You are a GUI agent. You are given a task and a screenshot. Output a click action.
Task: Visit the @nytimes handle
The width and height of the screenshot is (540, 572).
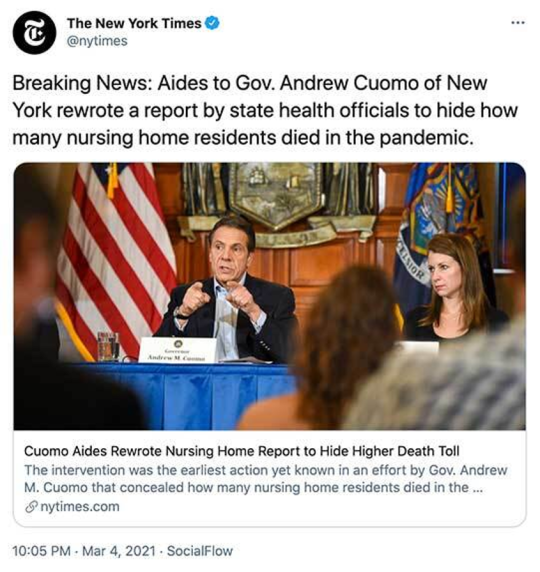point(97,41)
